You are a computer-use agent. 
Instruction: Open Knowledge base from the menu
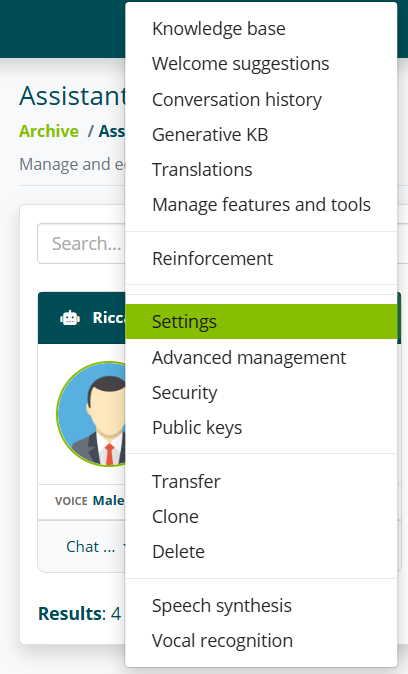coord(261,29)
